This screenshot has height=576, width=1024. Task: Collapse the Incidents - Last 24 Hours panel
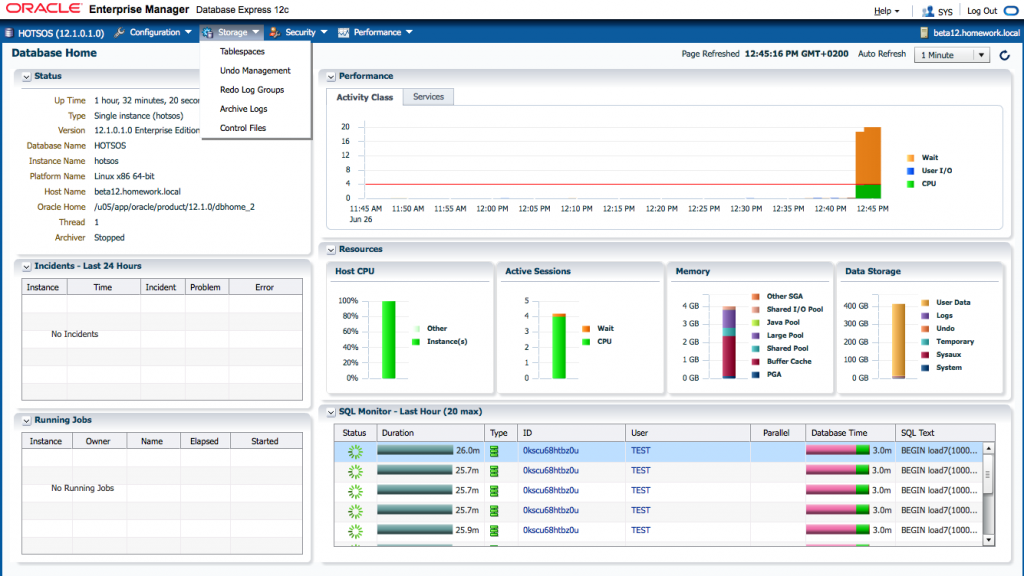coord(26,266)
